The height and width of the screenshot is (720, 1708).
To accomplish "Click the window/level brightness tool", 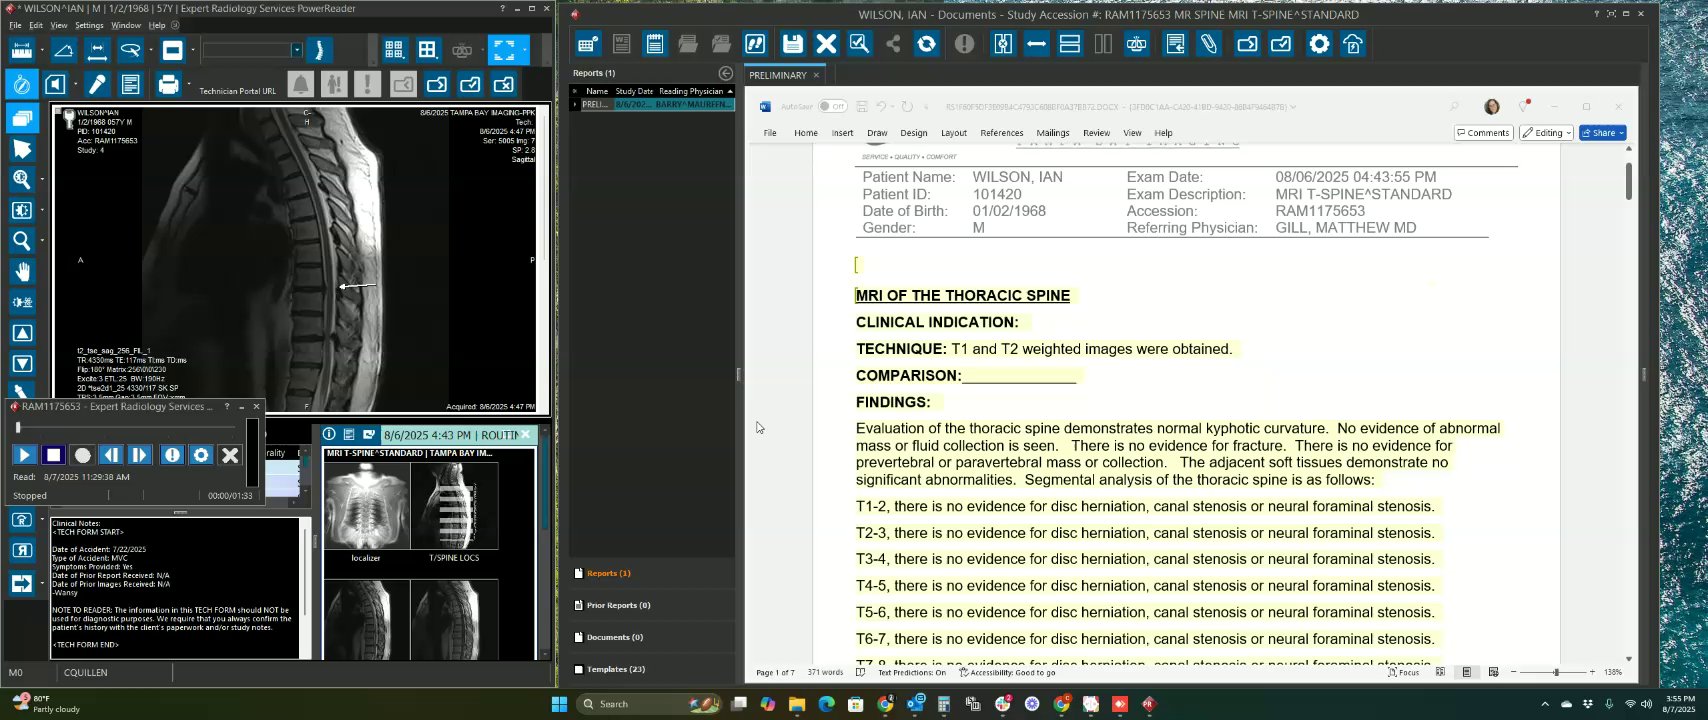I will (21, 210).
